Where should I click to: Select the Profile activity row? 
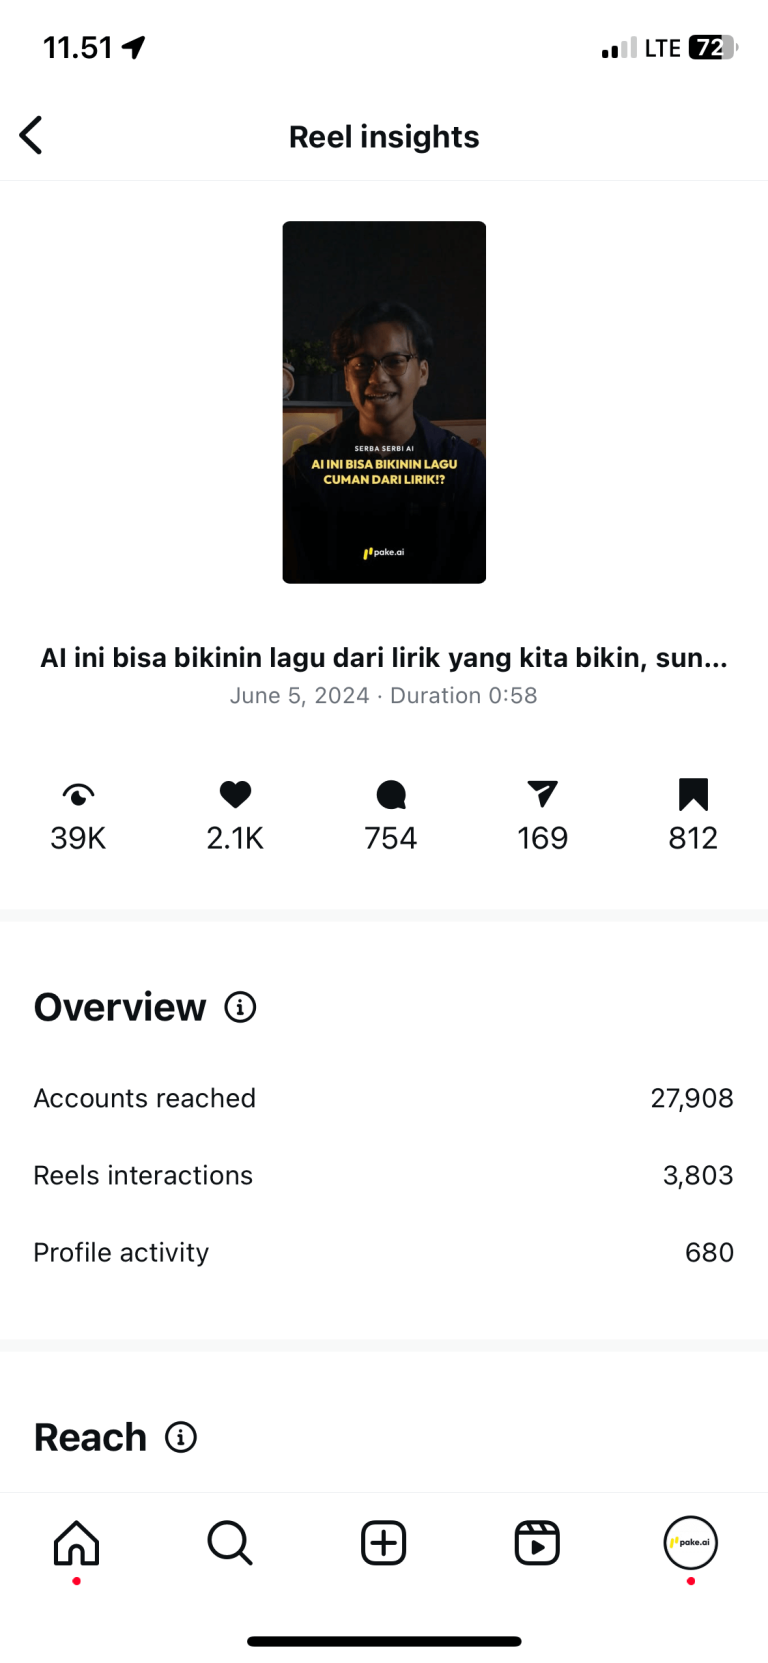(384, 1252)
